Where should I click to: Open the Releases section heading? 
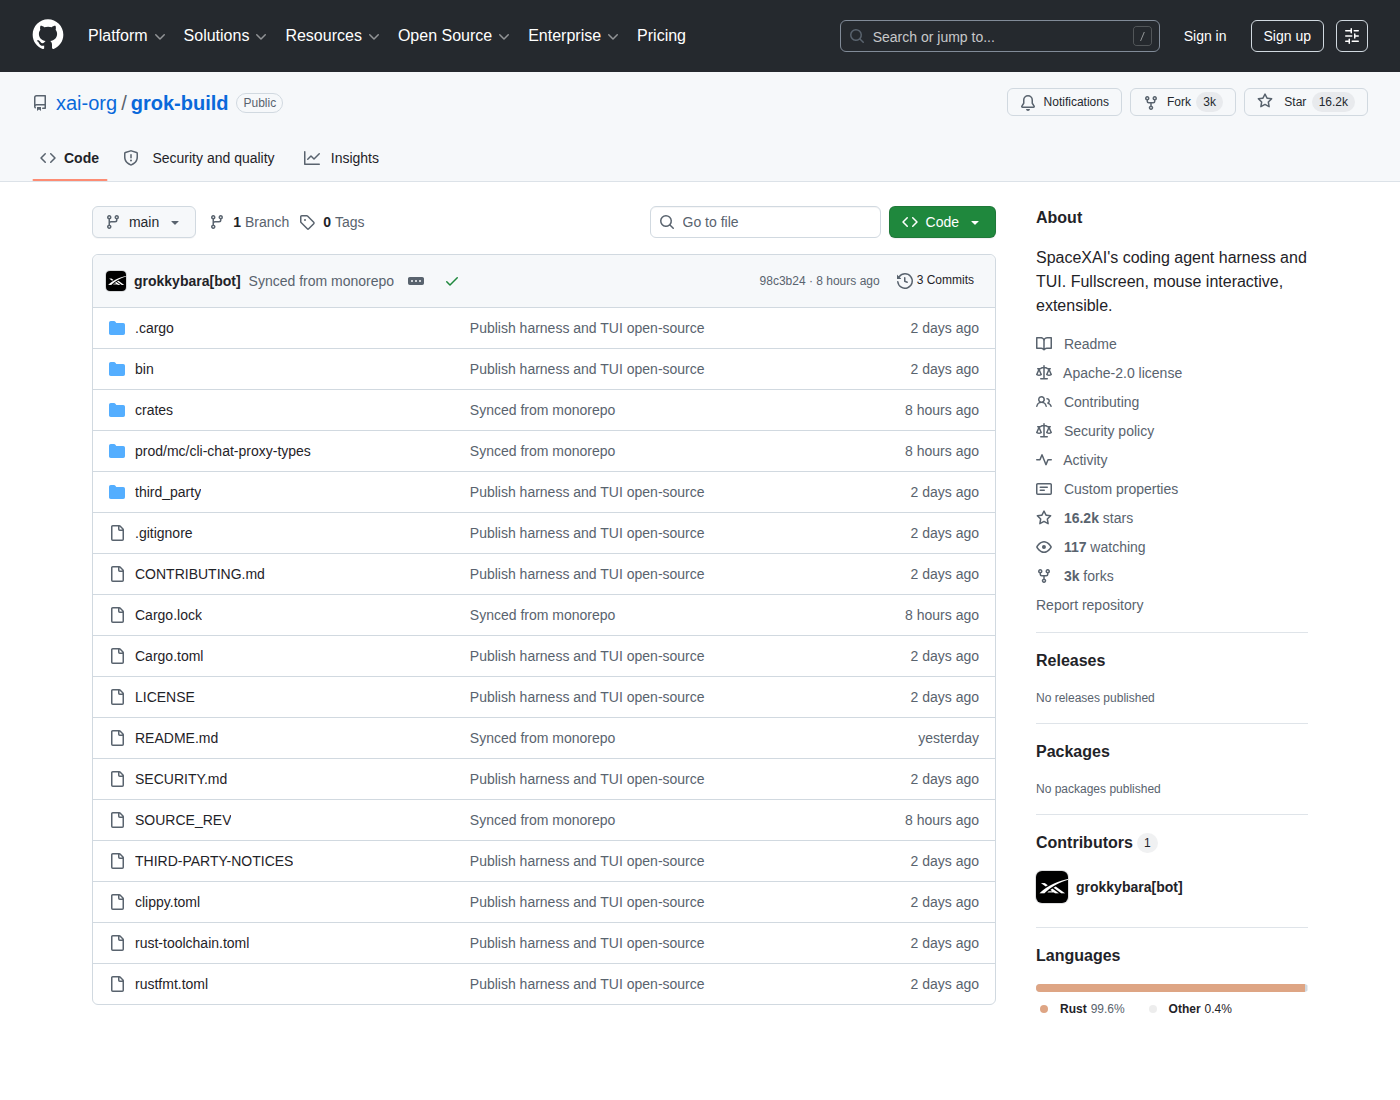point(1070,660)
